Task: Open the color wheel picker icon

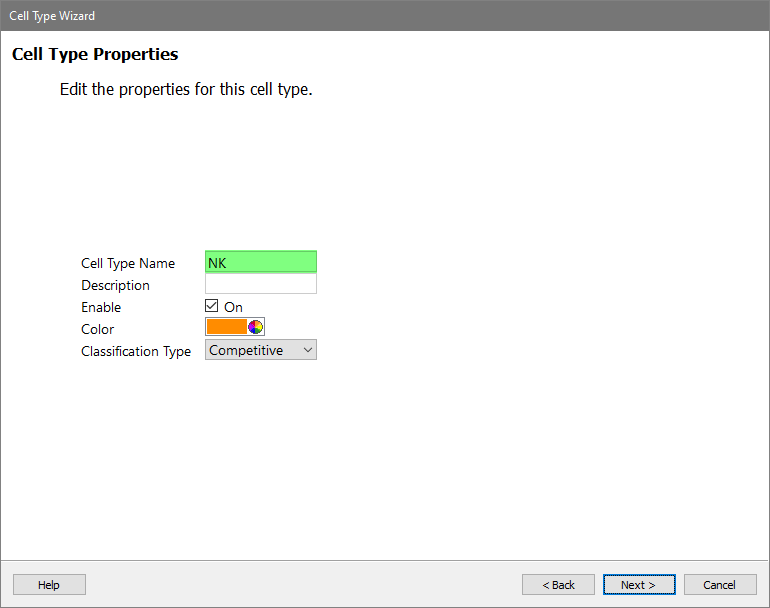Action: pos(256,327)
